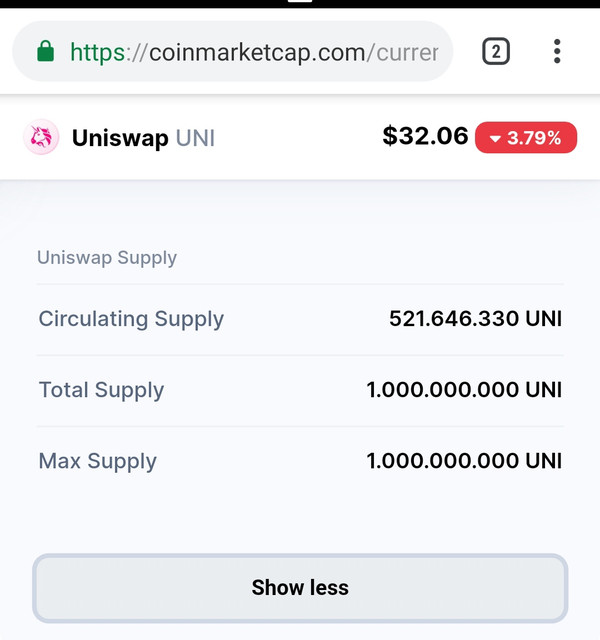The image size is (600, 640).
Task: Tap the Android status bar handle
Action: [300, 1]
